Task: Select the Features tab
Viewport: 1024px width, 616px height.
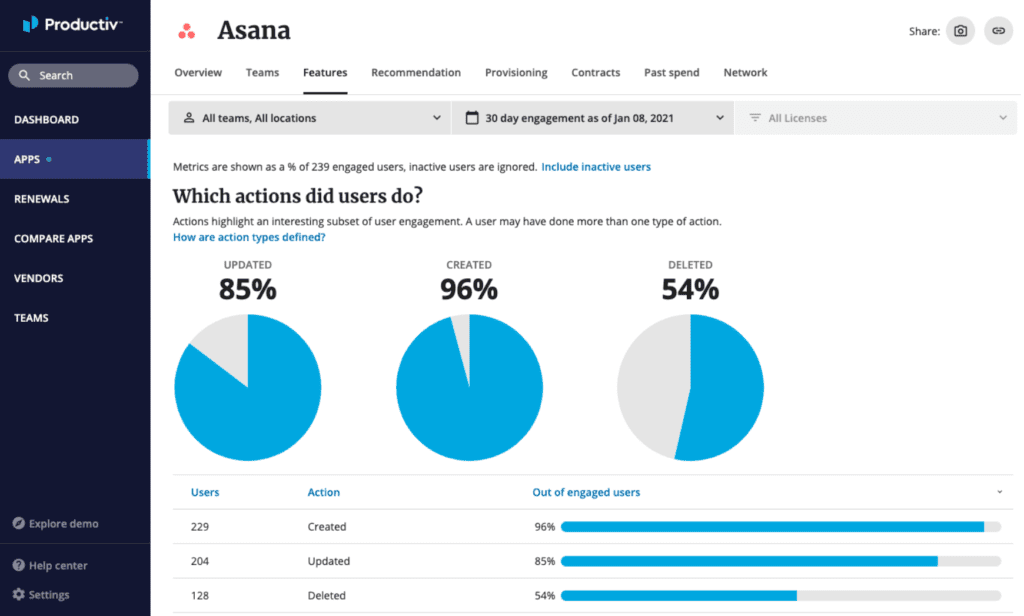Action: [x=325, y=73]
